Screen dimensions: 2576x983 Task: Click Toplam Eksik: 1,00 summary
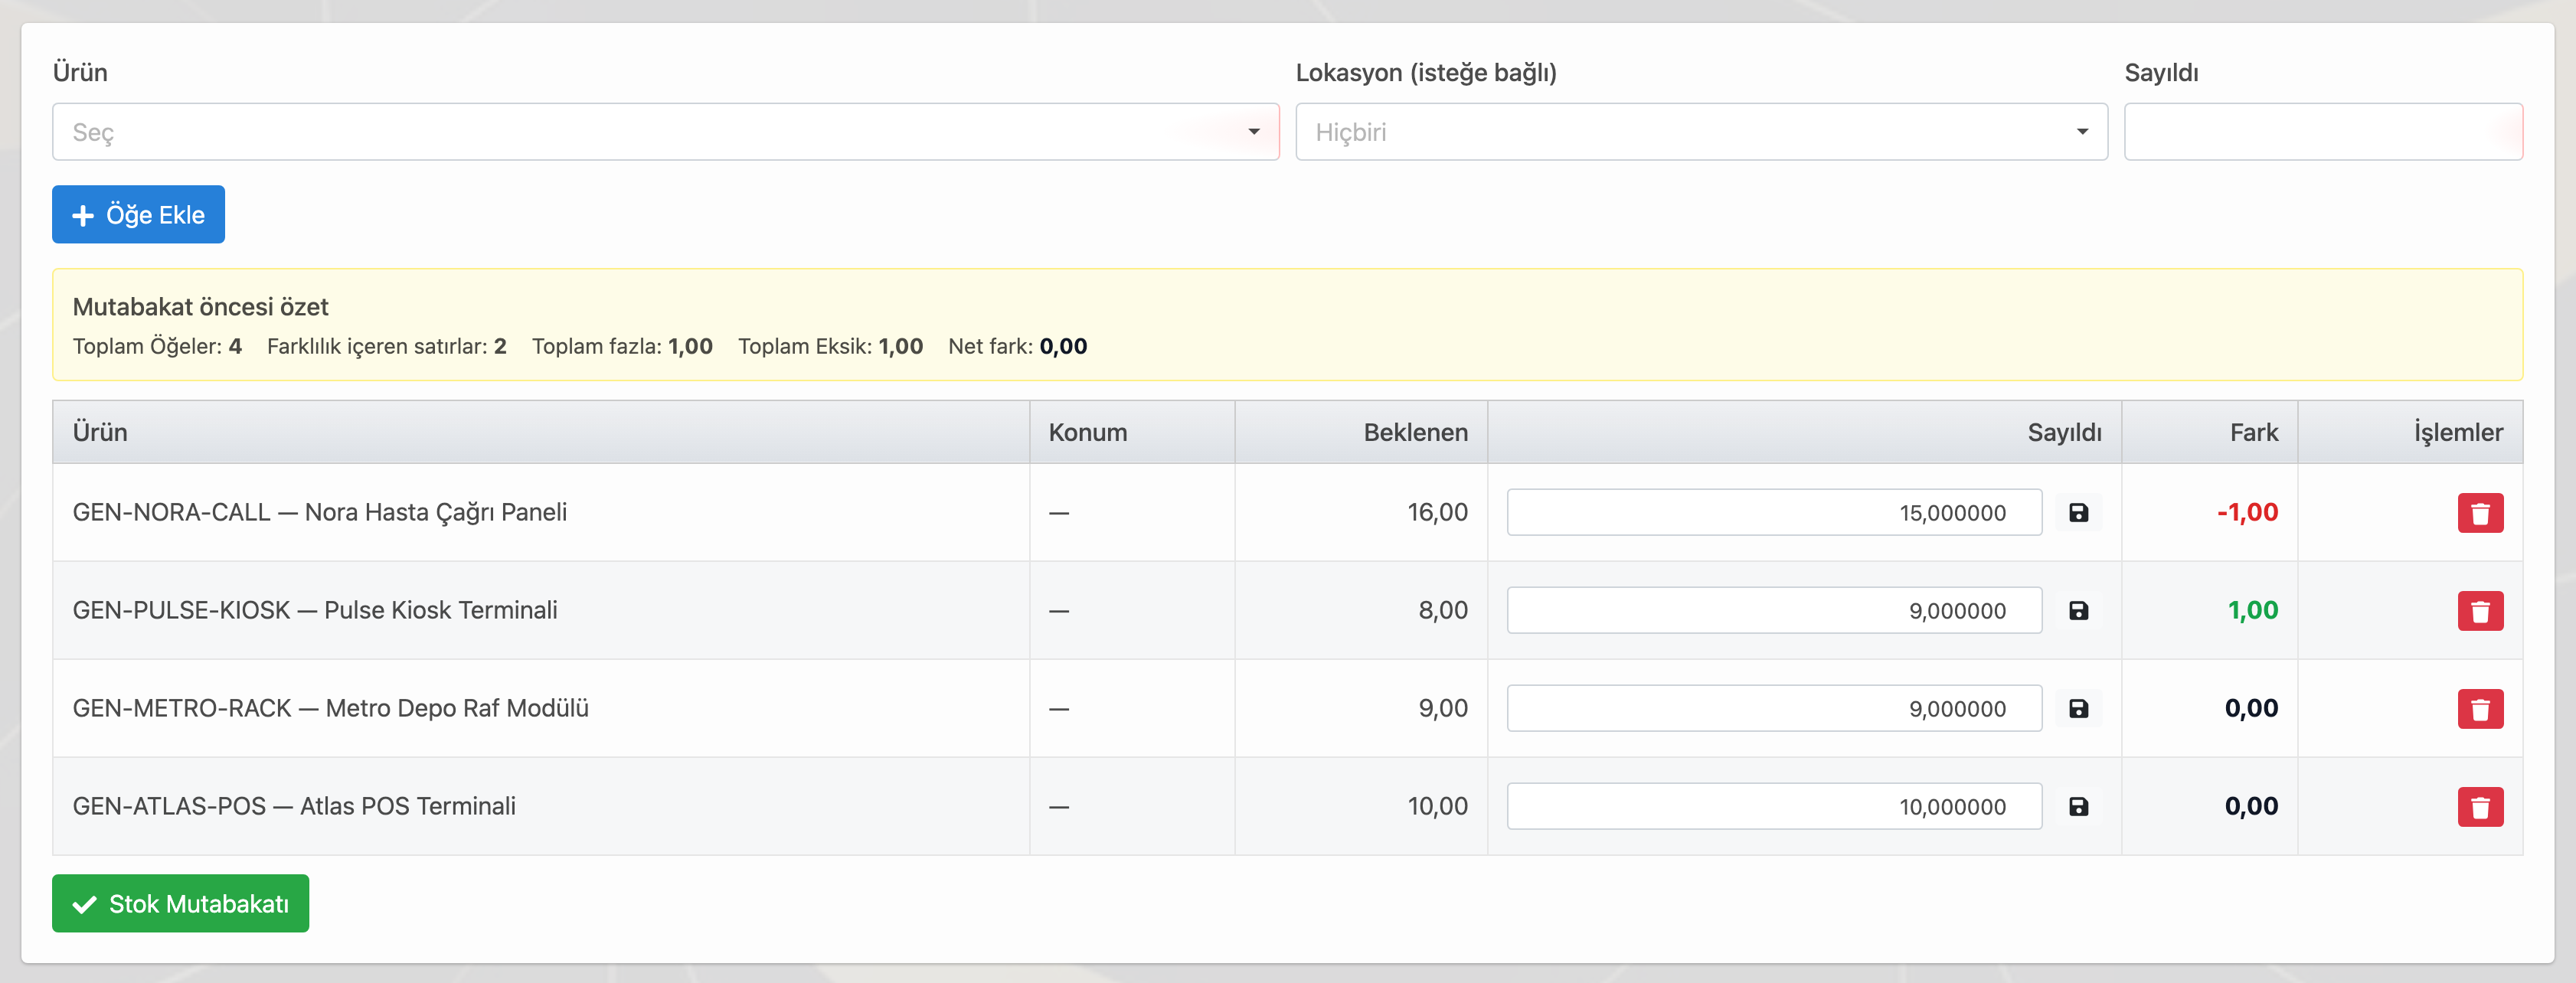(x=830, y=346)
